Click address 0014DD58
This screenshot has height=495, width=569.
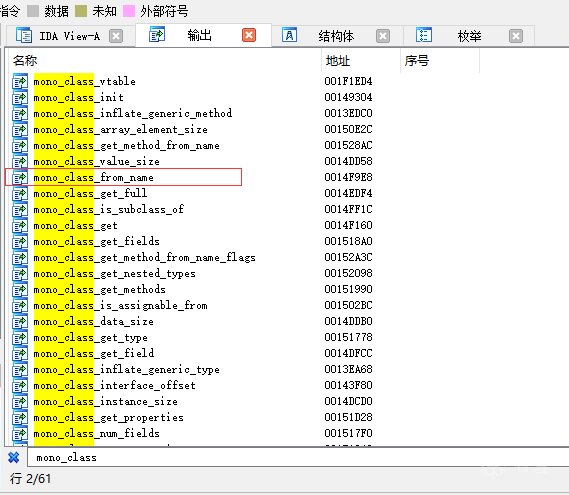click(x=348, y=161)
